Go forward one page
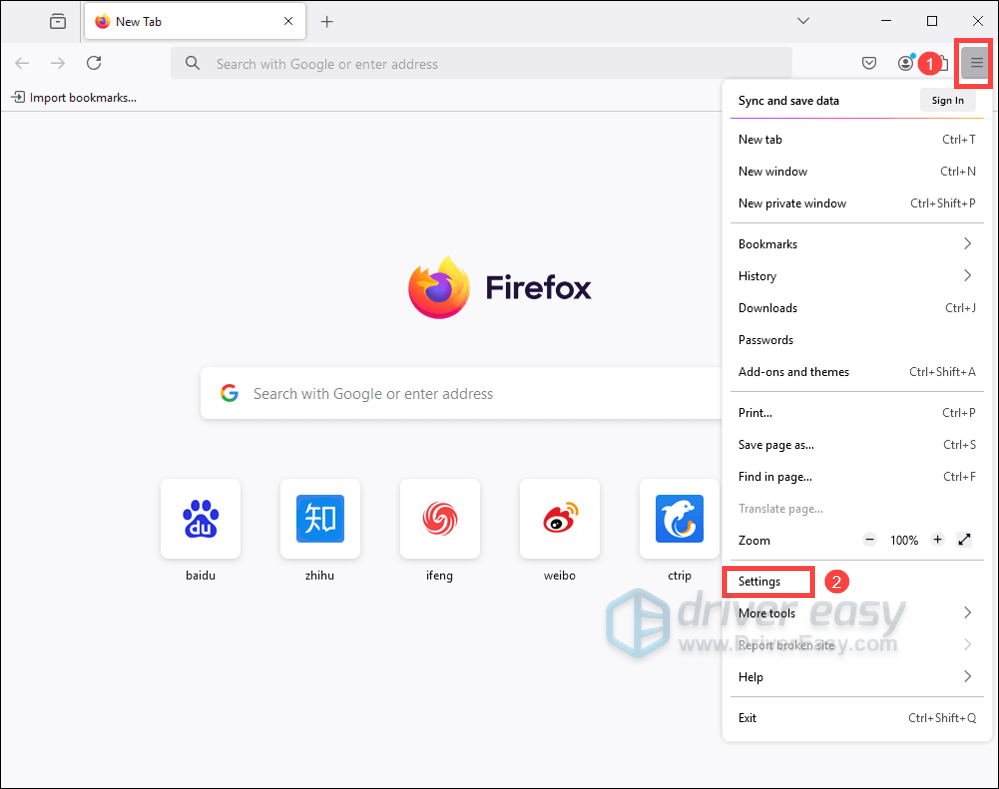 coord(58,63)
